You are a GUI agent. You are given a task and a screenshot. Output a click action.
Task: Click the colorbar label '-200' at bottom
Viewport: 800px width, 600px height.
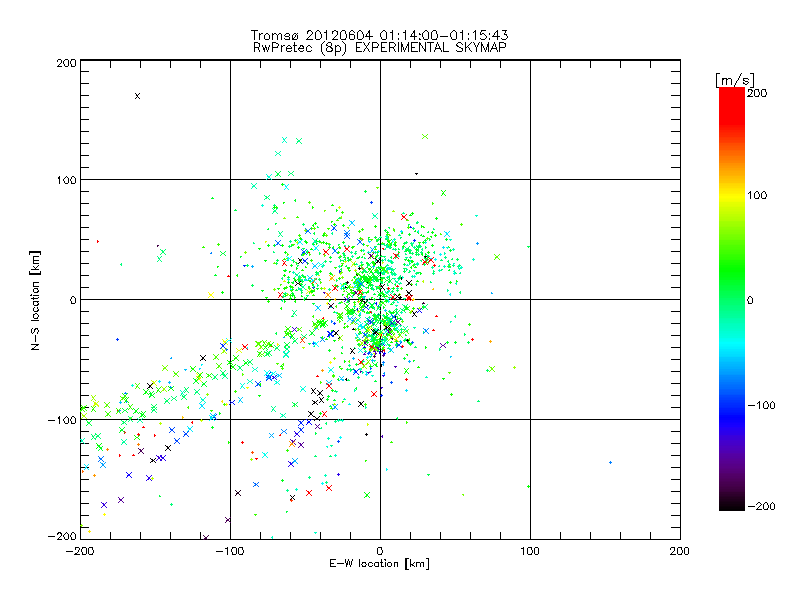(761, 506)
